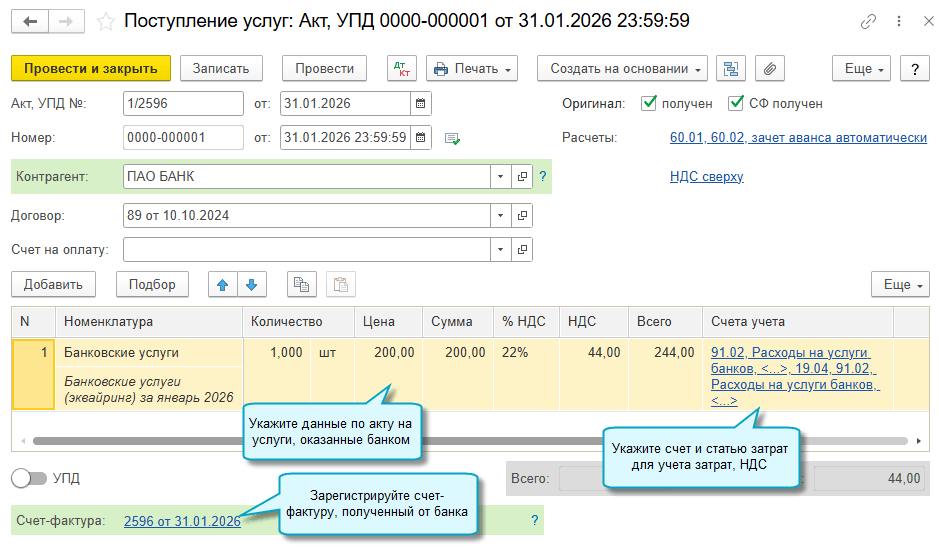Open the Создать на основании dropdown
Image resolution: width=939 pixels, height=550 pixels.
pos(622,68)
